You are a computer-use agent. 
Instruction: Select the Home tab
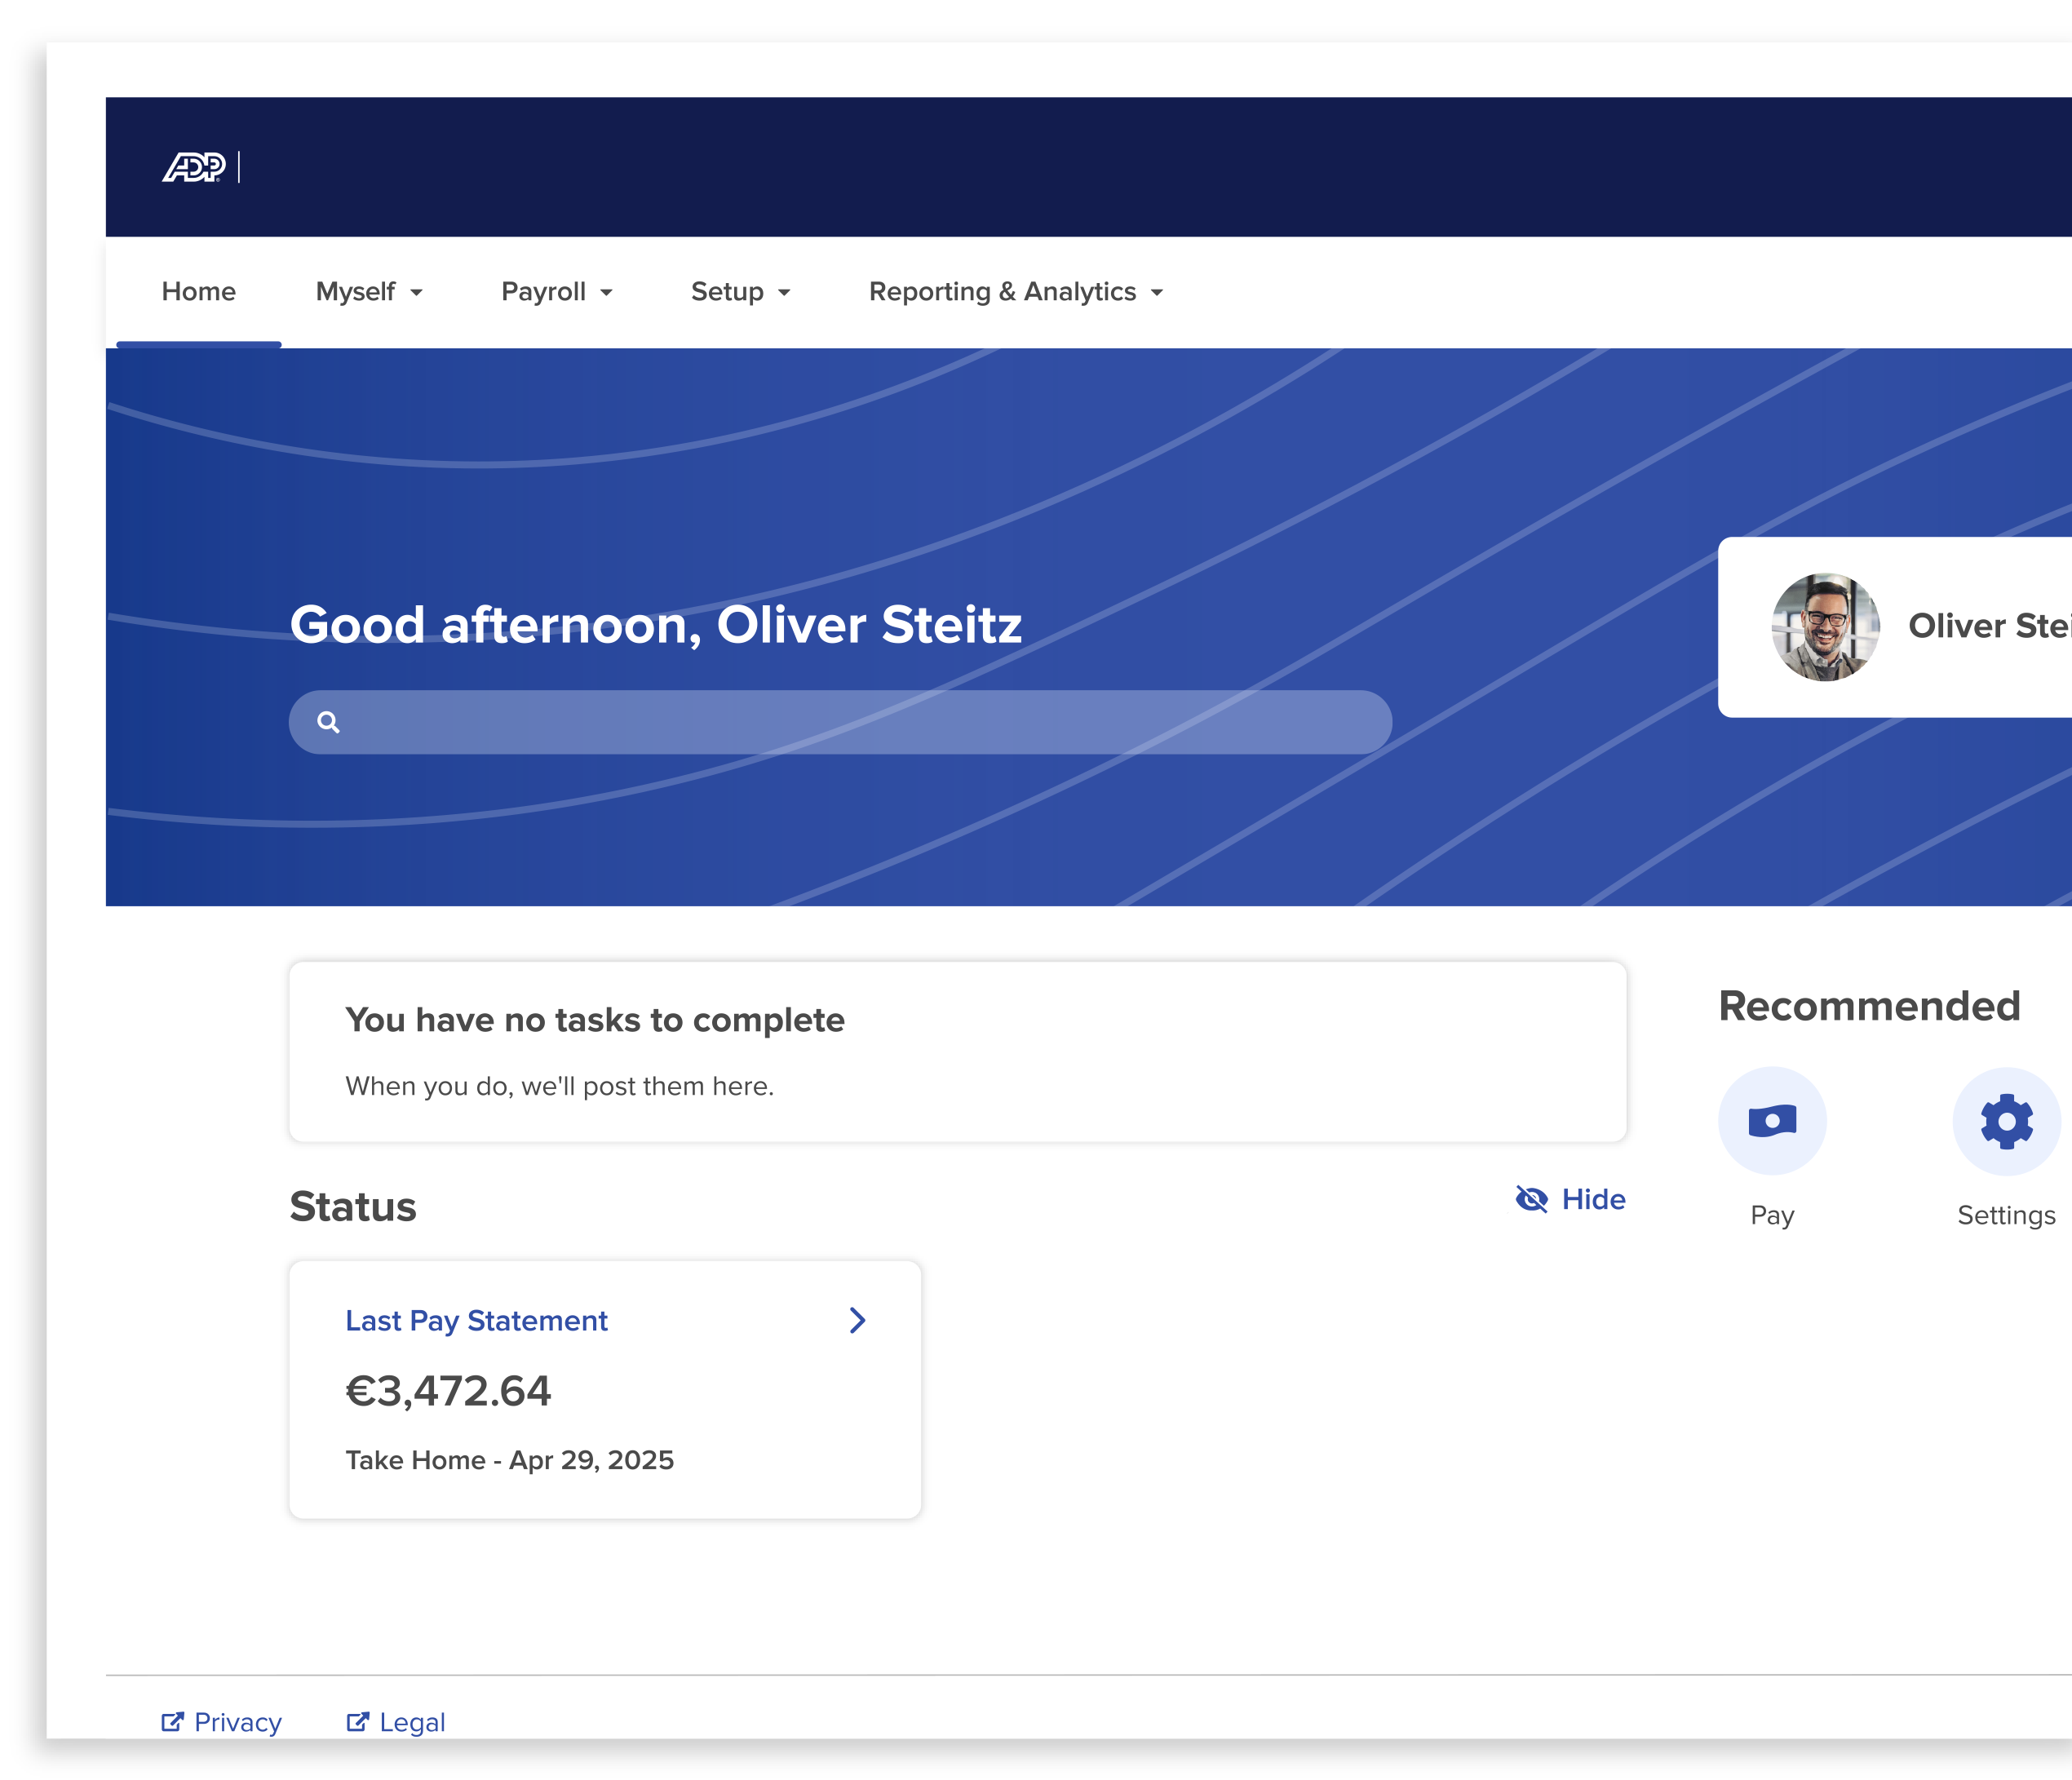click(x=199, y=292)
